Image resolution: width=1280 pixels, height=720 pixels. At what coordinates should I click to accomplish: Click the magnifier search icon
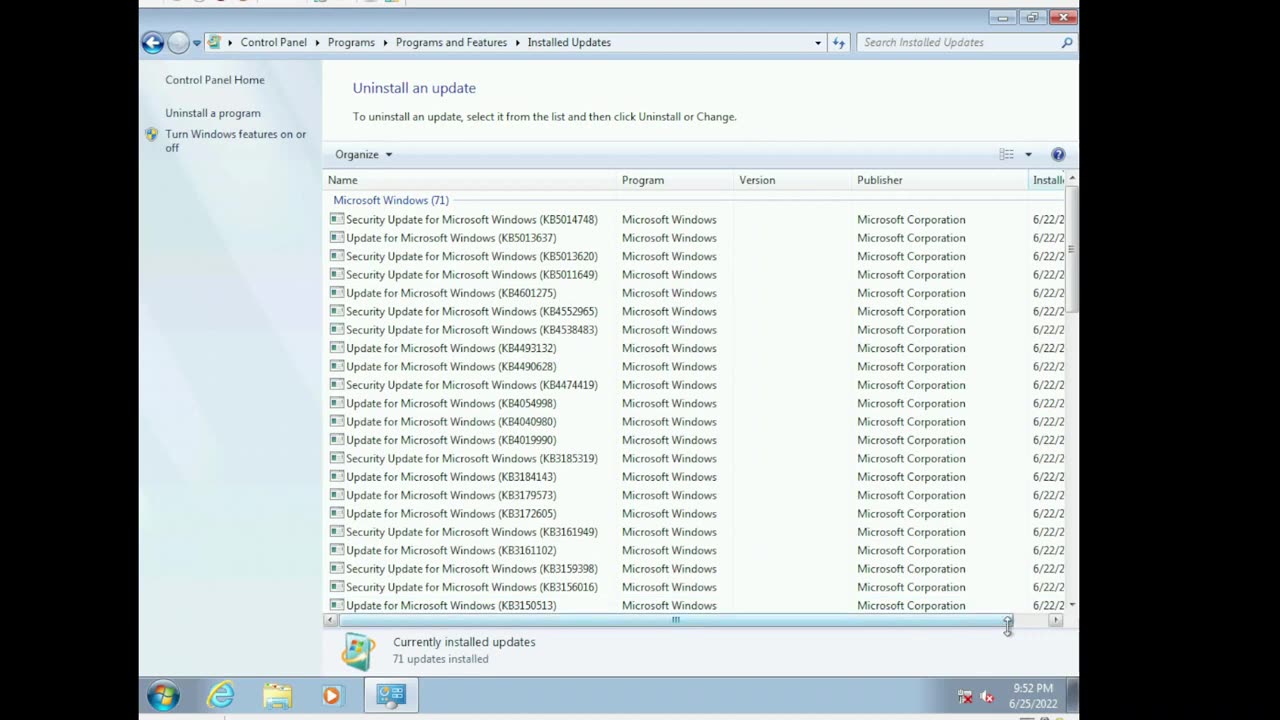(1067, 43)
